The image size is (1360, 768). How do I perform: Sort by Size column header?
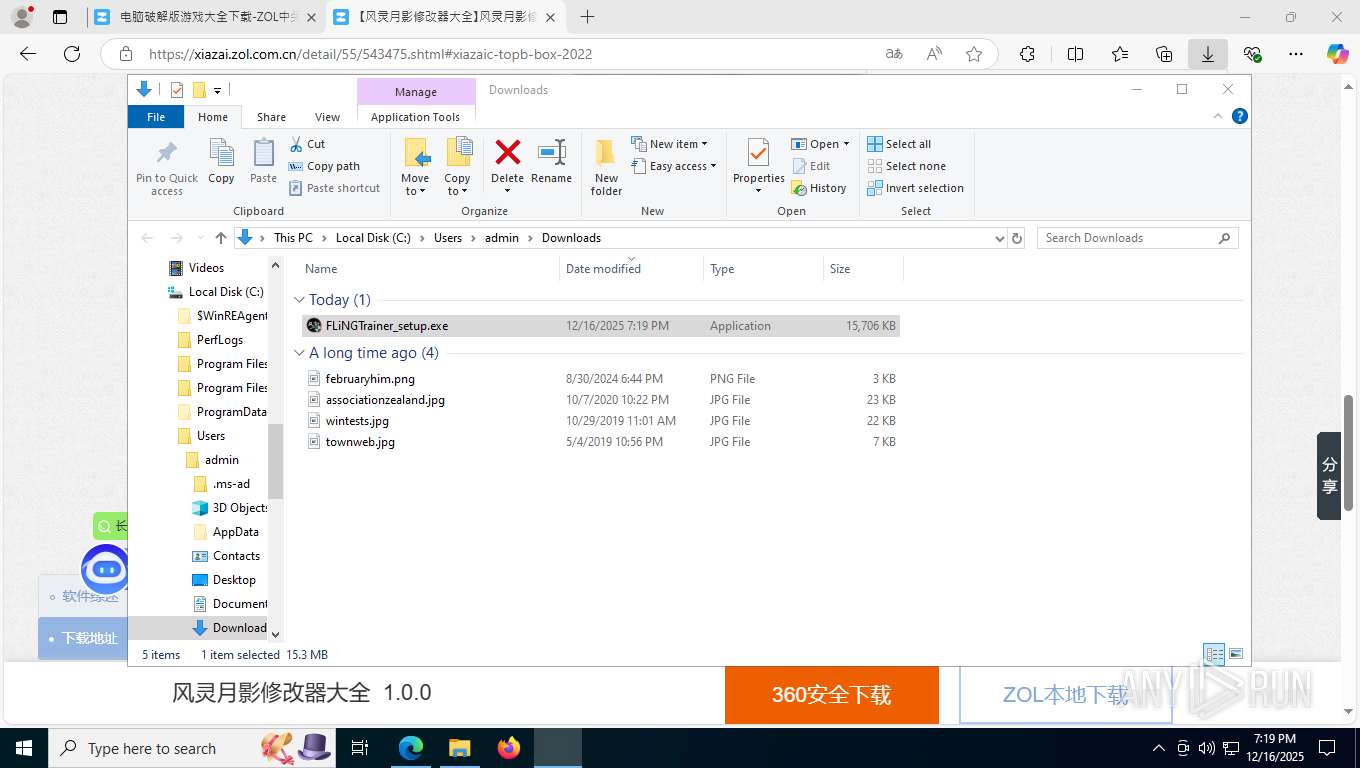pos(863,269)
